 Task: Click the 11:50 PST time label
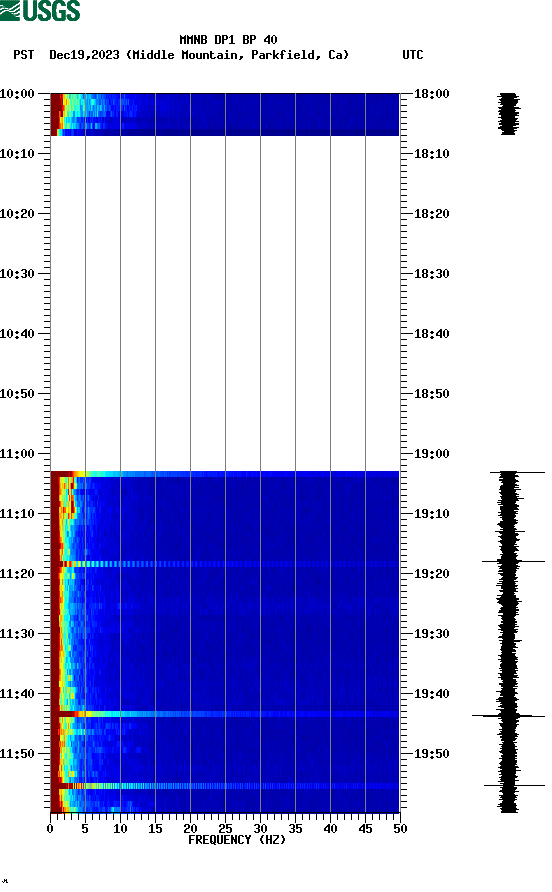17,754
